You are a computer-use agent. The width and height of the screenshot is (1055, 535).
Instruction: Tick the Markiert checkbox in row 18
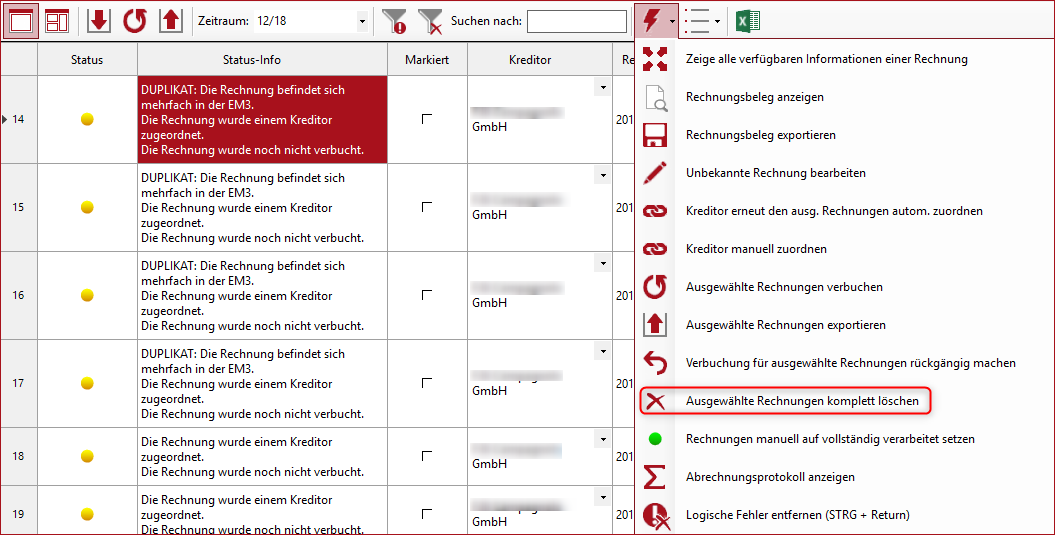(x=427, y=456)
